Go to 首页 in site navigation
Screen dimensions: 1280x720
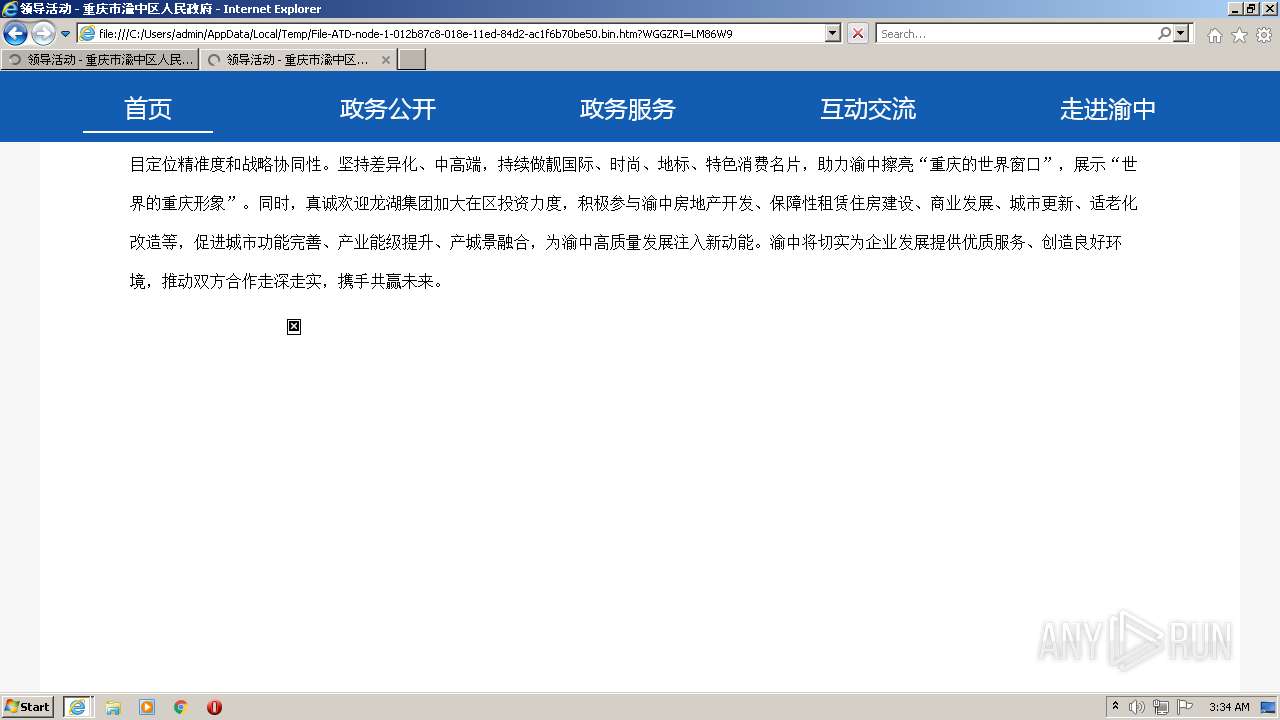coord(148,109)
